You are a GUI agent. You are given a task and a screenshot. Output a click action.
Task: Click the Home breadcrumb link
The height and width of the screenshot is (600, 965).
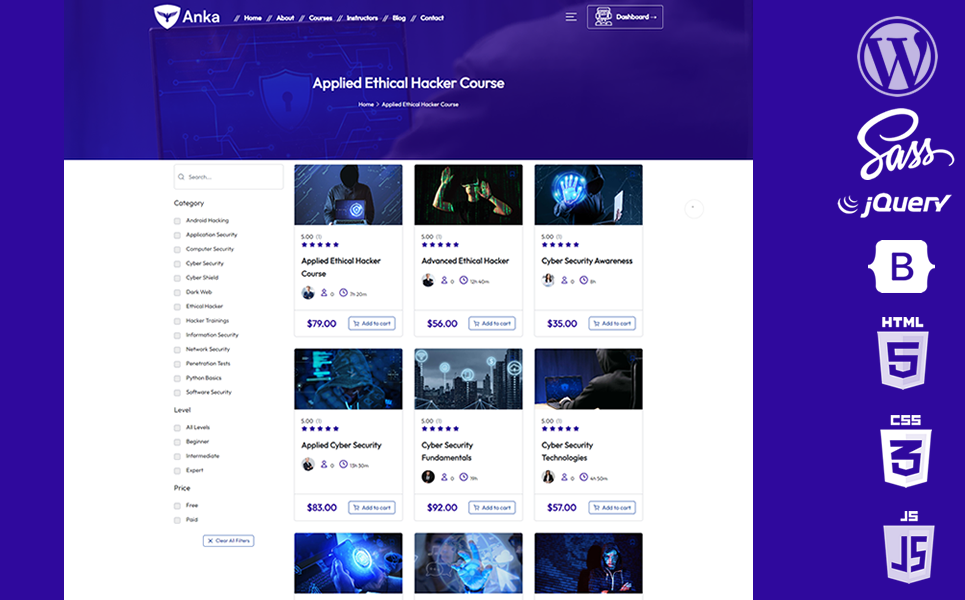click(366, 104)
